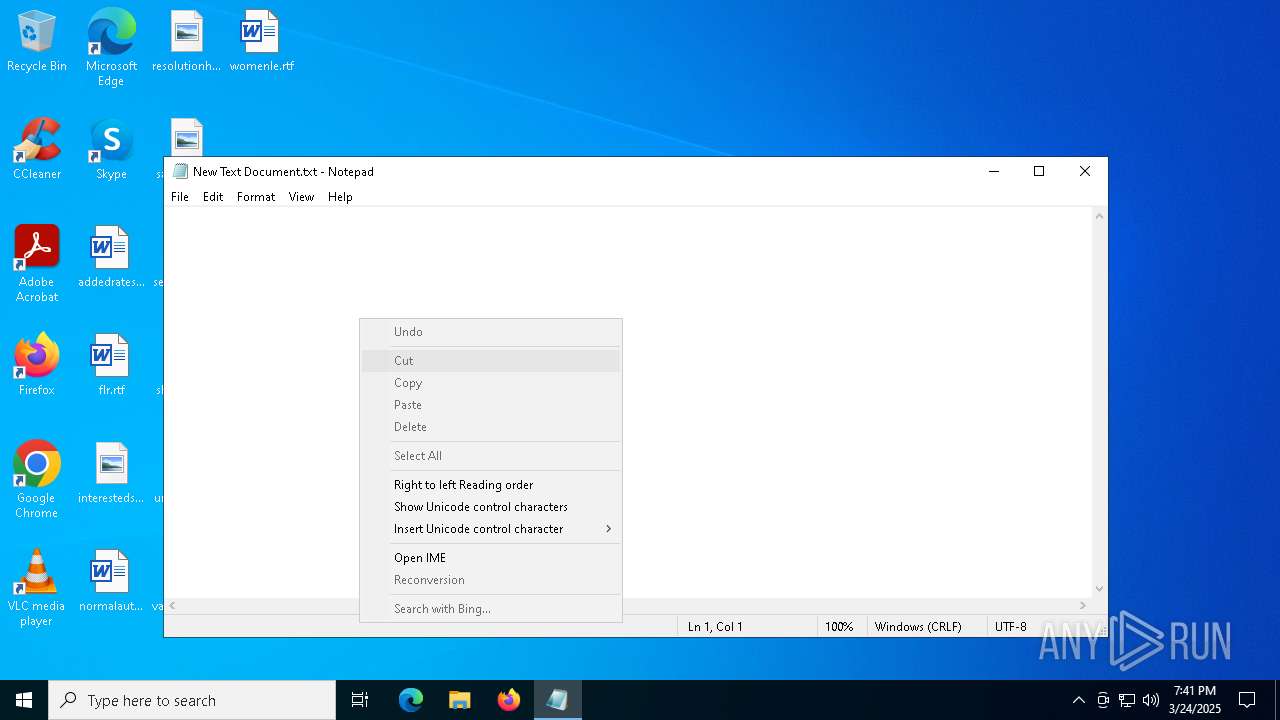The height and width of the screenshot is (720, 1280).
Task: Click the vertical scrollbar down arrow
Action: (x=1099, y=589)
